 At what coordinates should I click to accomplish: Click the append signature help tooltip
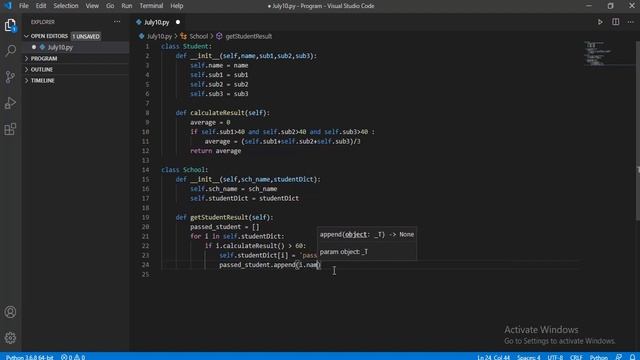coord(367,243)
